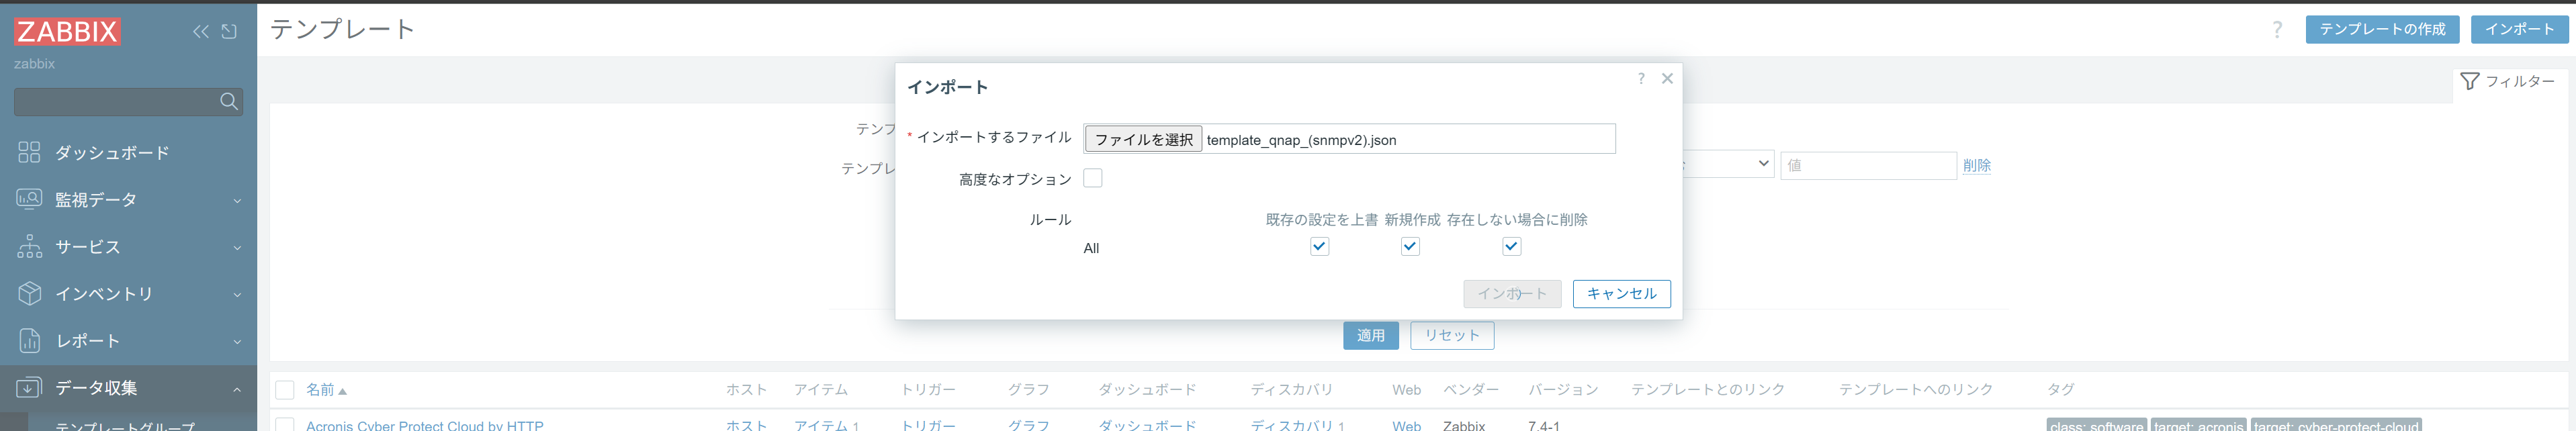Click the sidebar hide/kiosk toggle icon
Screen dimensions: 2576x431
(x=229, y=31)
